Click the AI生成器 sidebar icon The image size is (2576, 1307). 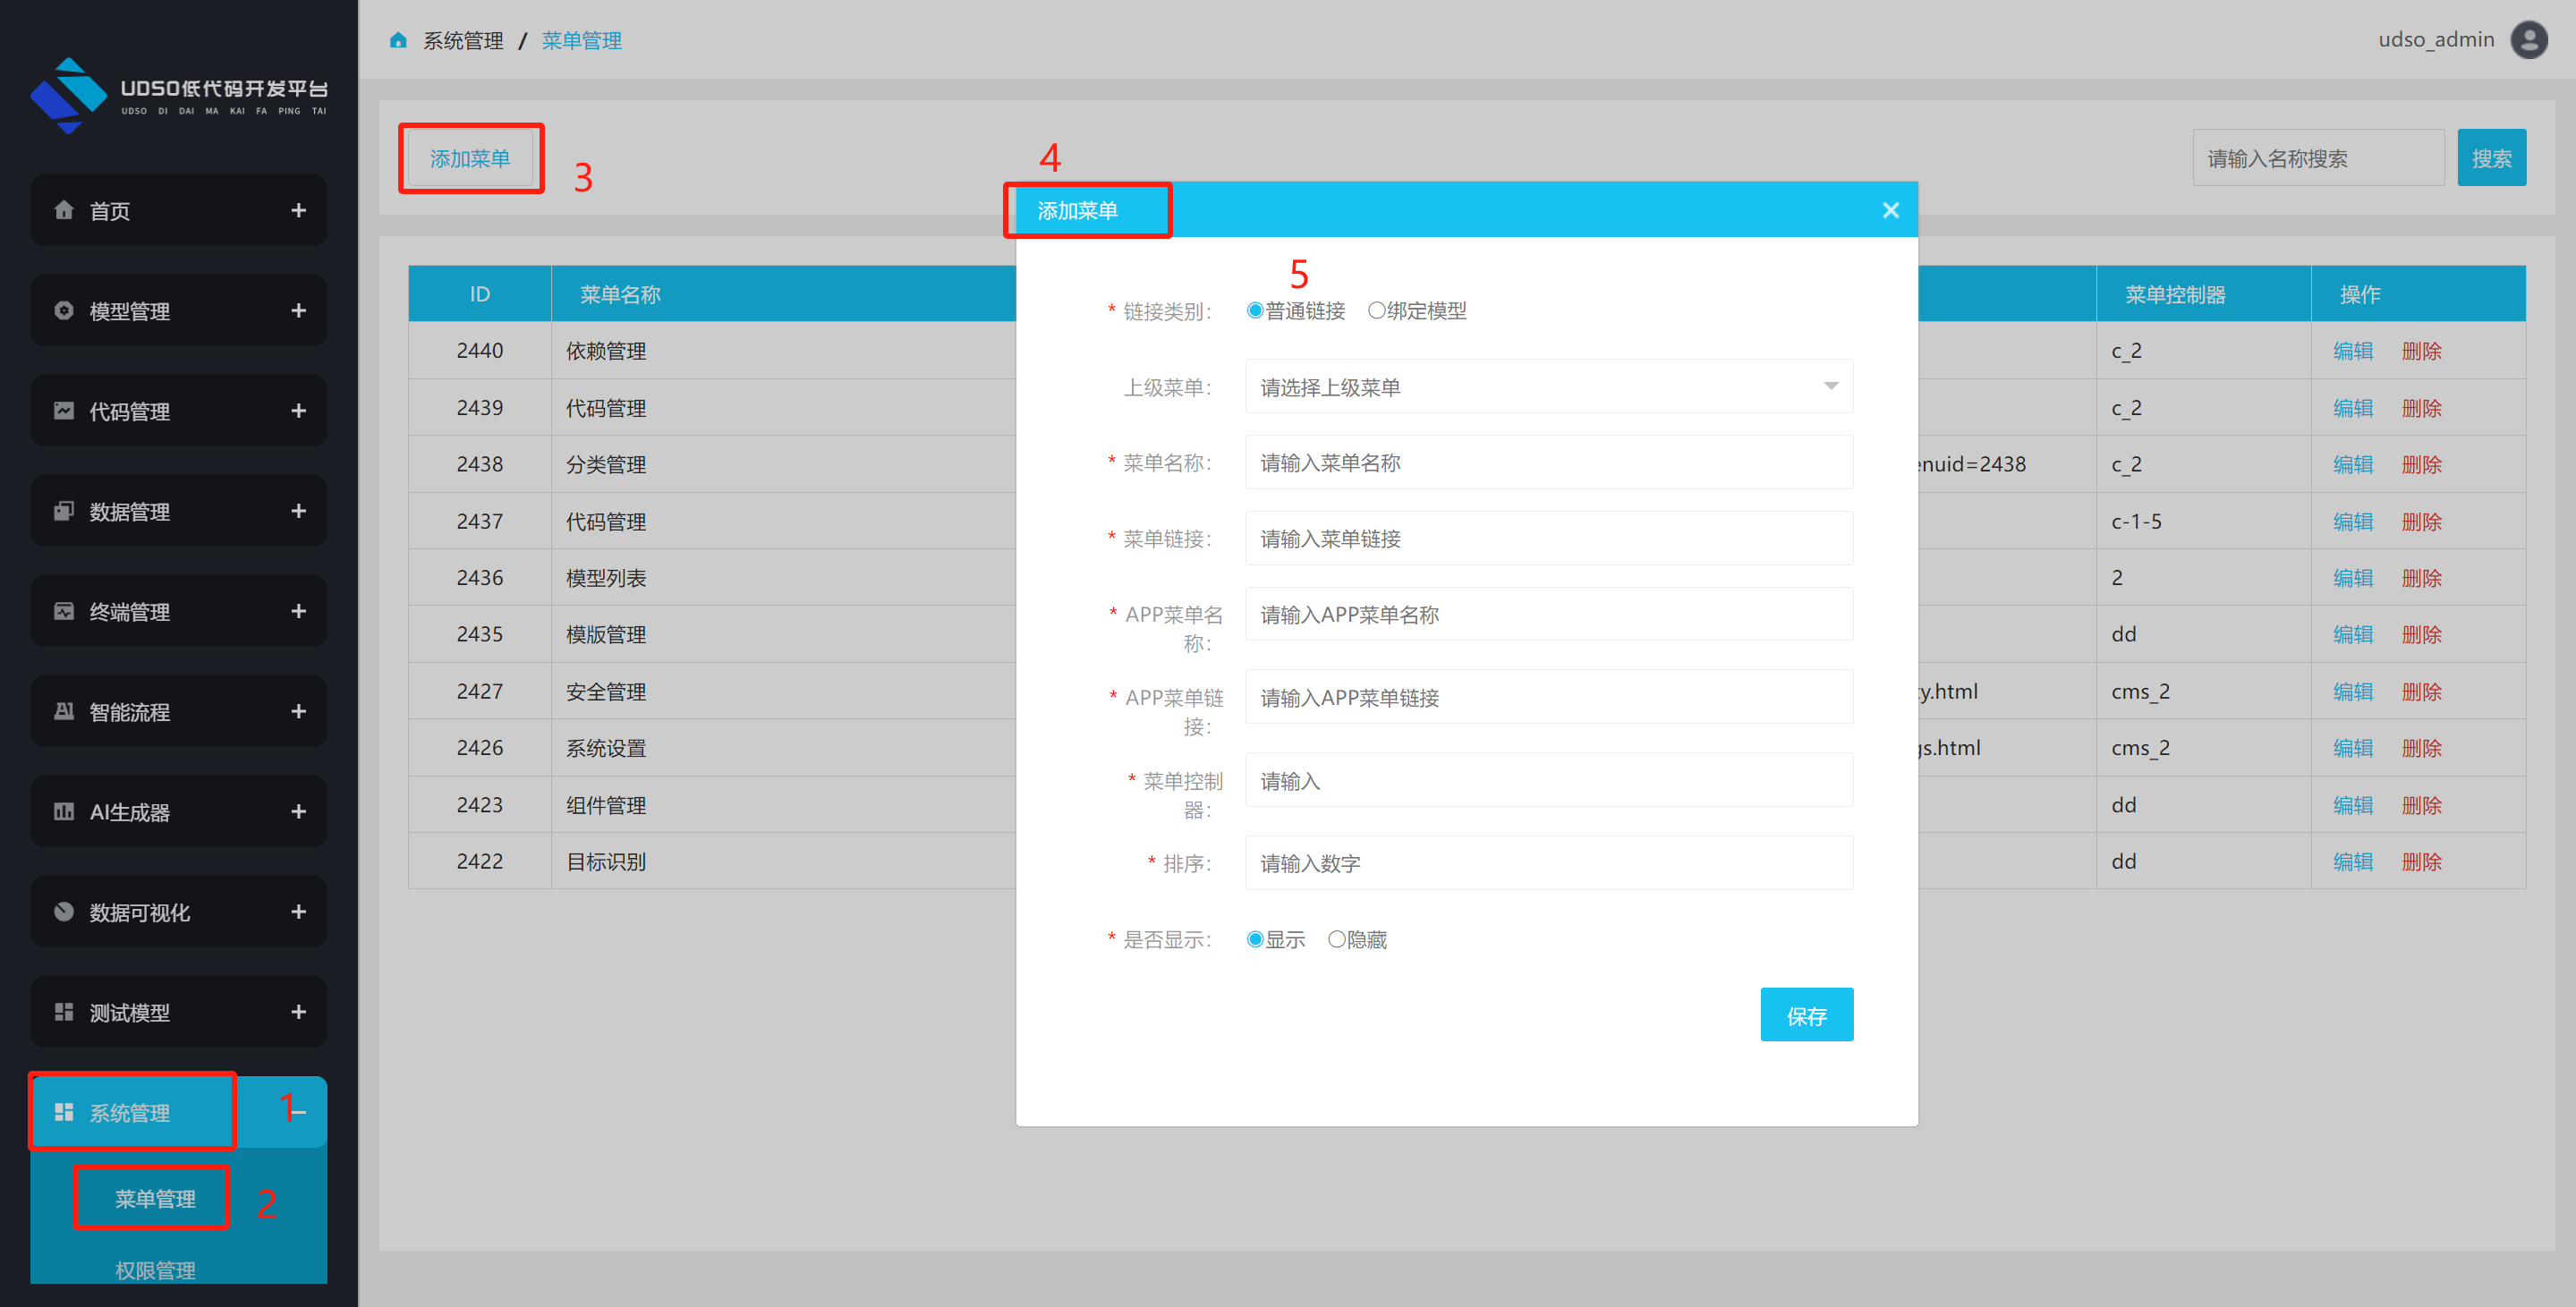pos(64,811)
